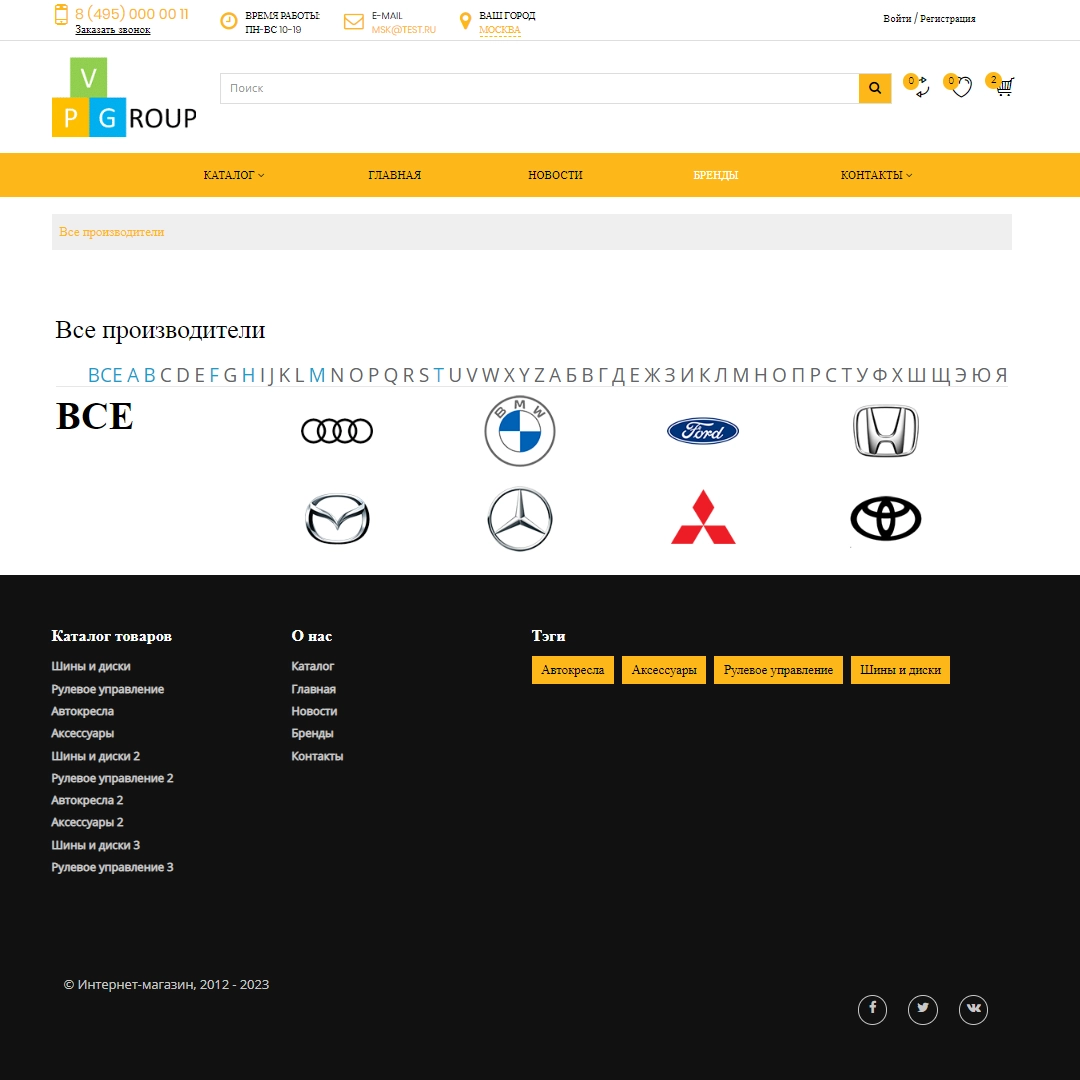Open Войти / Регистрация
Image resolution: width=1080 pixels, height=1080 pixels.
(x=930, y=18)
